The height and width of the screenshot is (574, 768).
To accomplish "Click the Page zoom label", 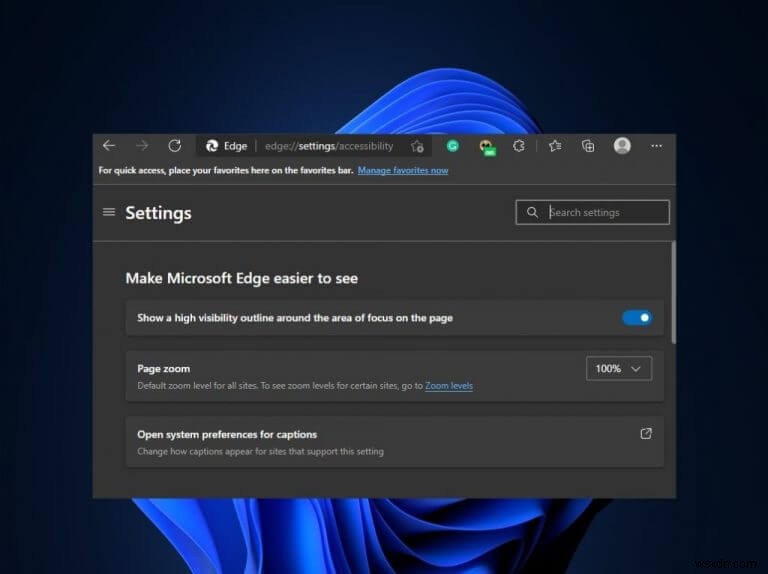I will click(164, 368).
